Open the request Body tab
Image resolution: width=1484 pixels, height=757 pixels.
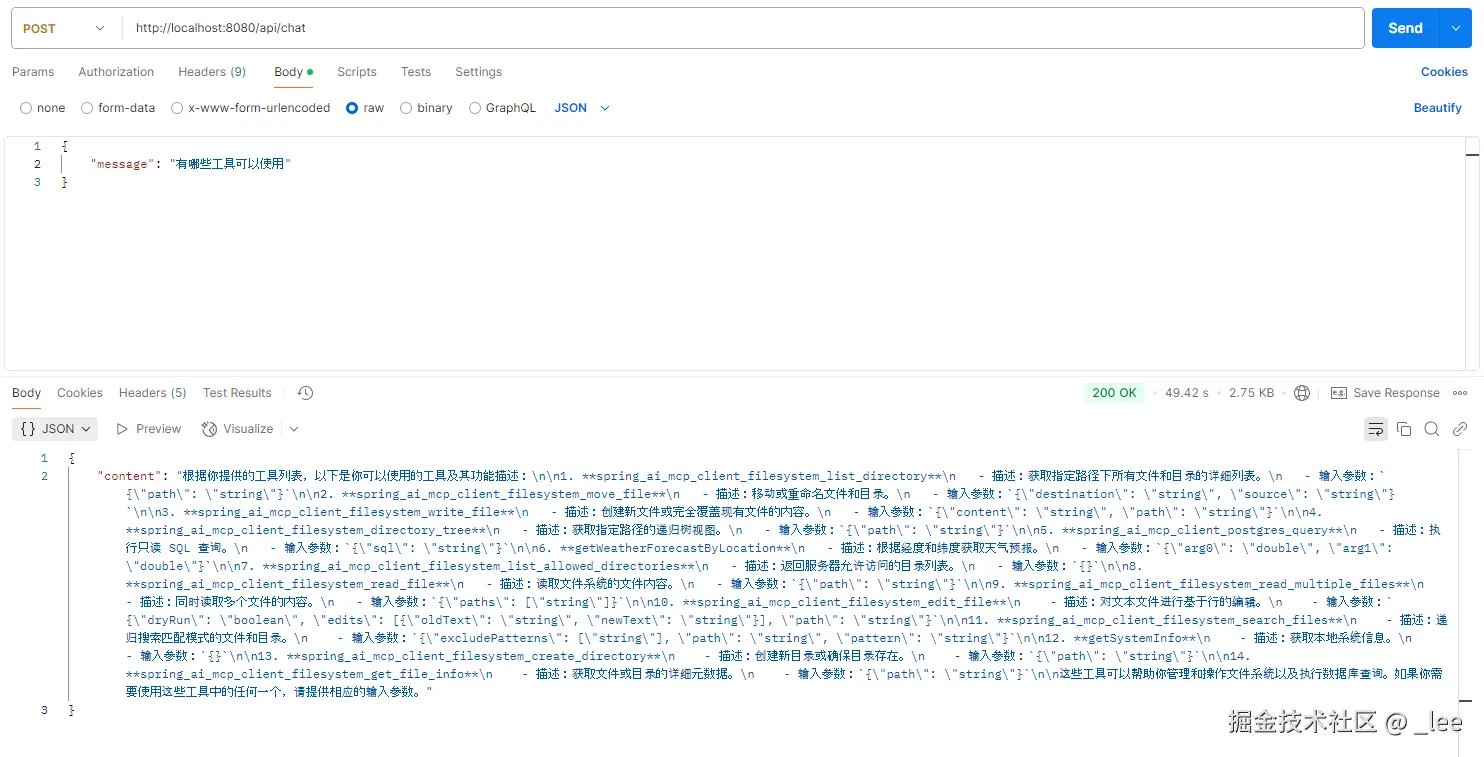coord(293,72)
